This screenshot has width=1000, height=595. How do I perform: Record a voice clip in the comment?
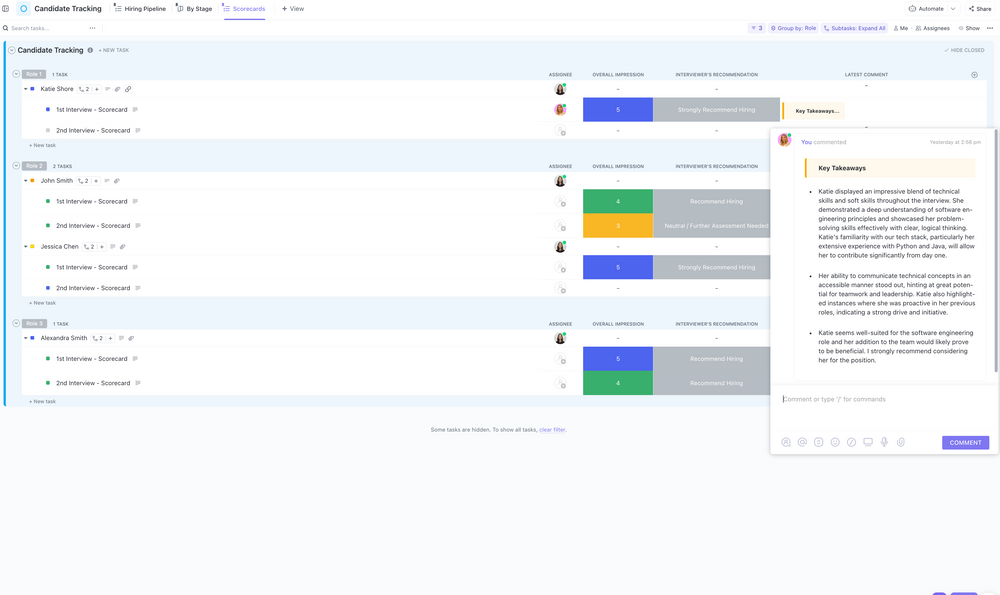tap(884, 442)
